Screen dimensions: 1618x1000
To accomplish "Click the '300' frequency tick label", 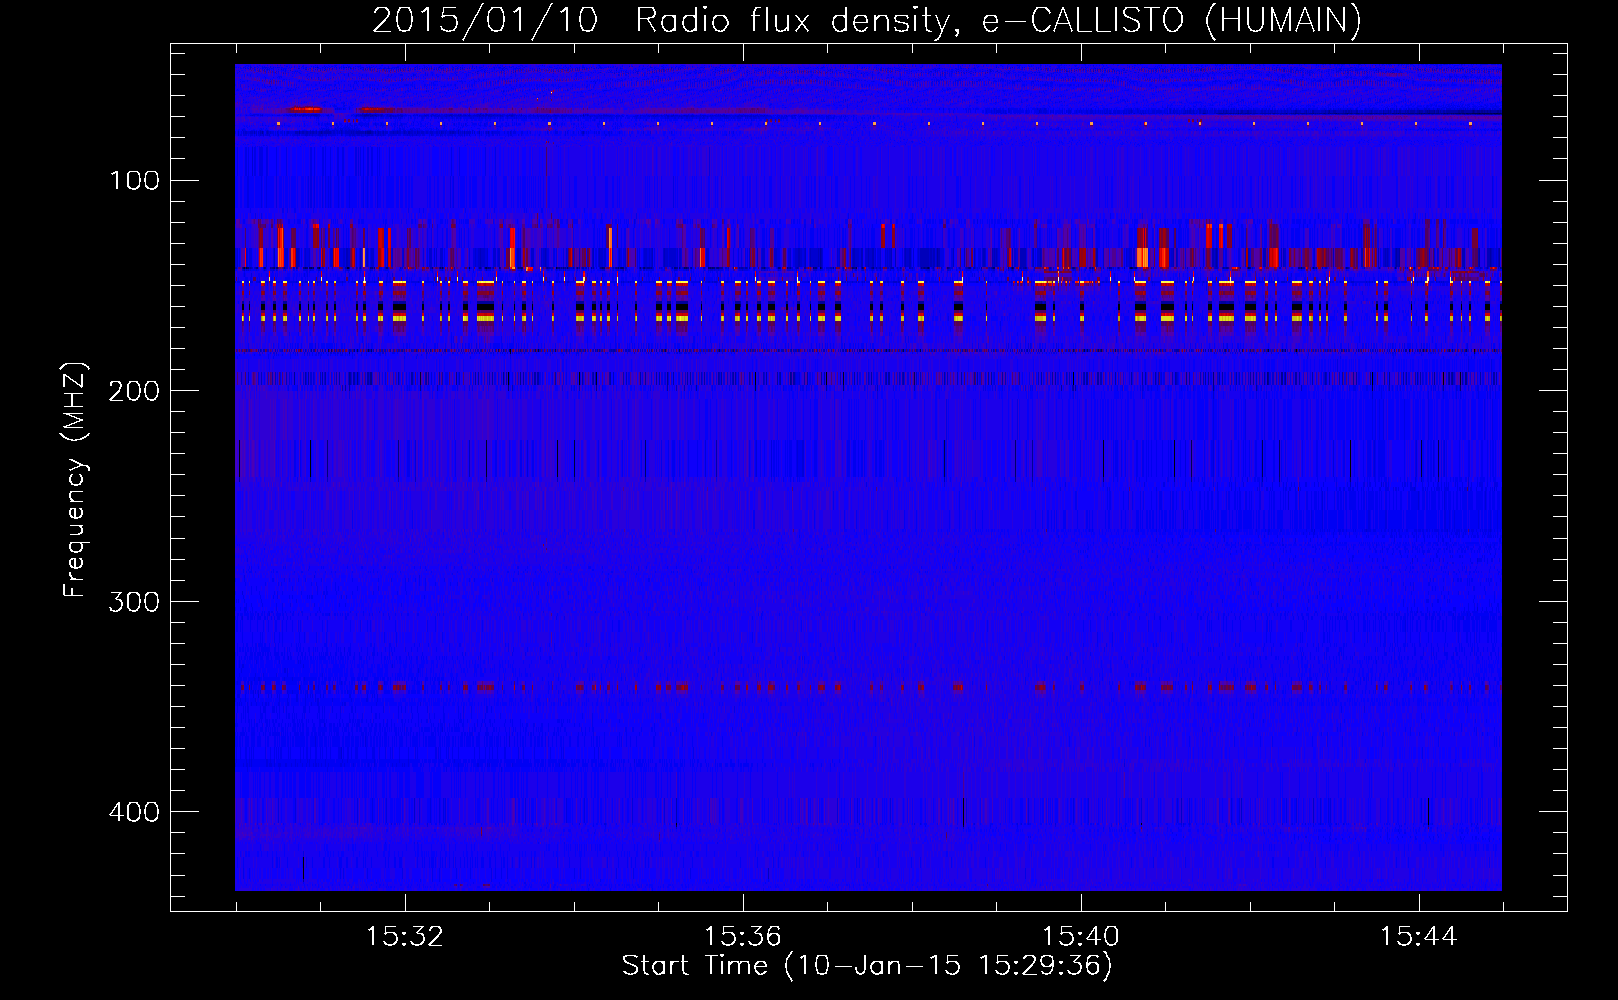I will 134,601.
